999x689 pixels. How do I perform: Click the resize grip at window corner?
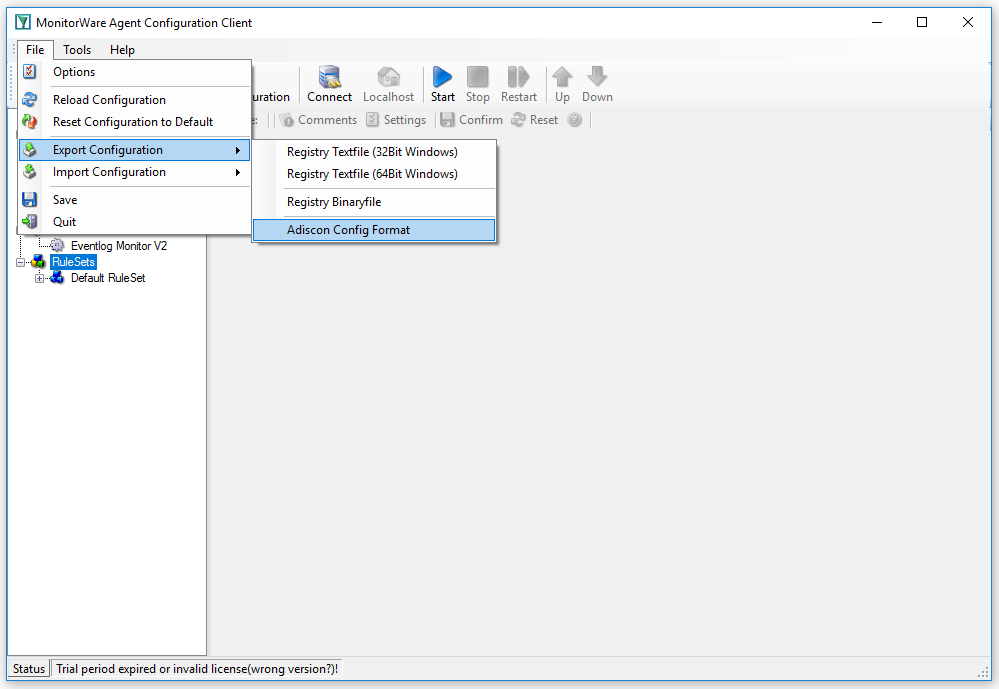[x=983, y=672]
